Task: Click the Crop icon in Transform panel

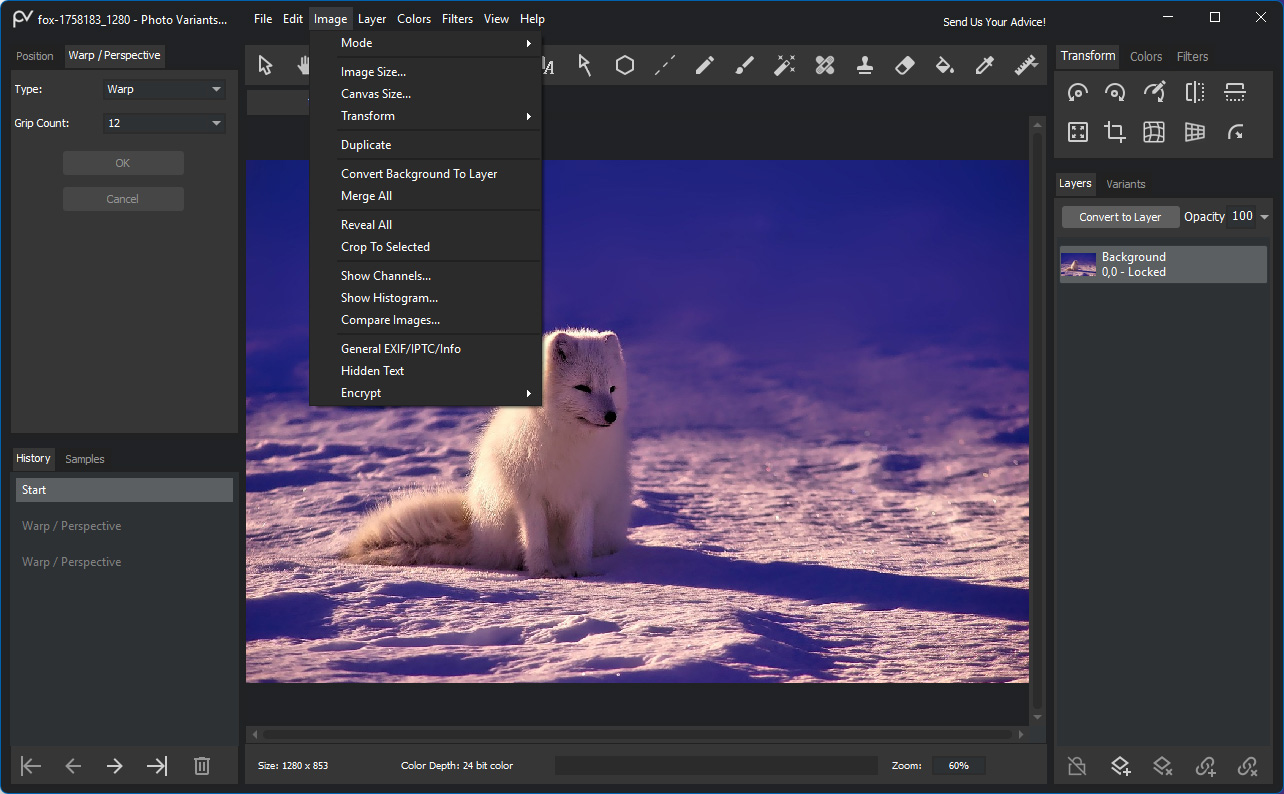Action: tap(1115, 132)
